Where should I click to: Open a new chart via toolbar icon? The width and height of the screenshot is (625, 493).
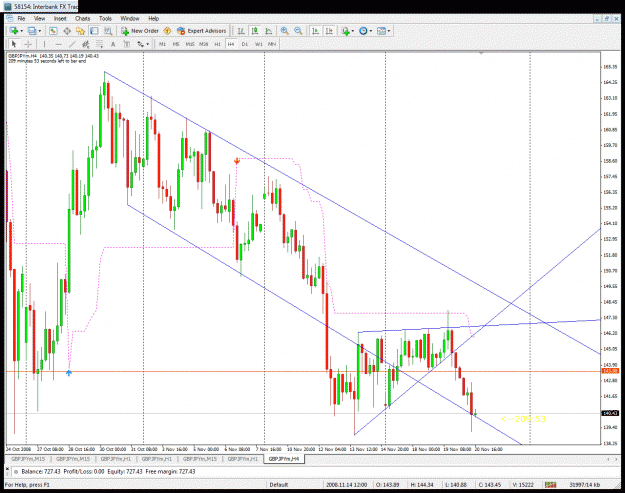click(14, 31)
